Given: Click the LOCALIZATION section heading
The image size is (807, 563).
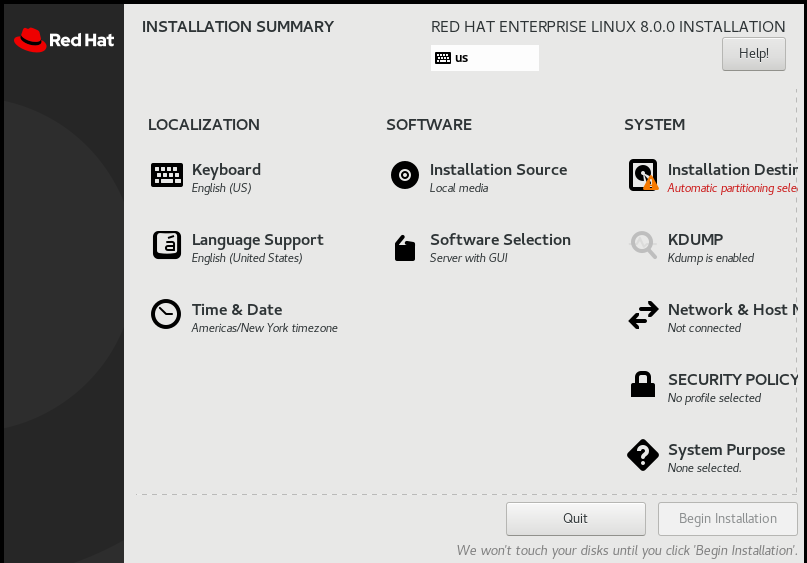Looking at the screenshot, I should (x=204, y=125).
